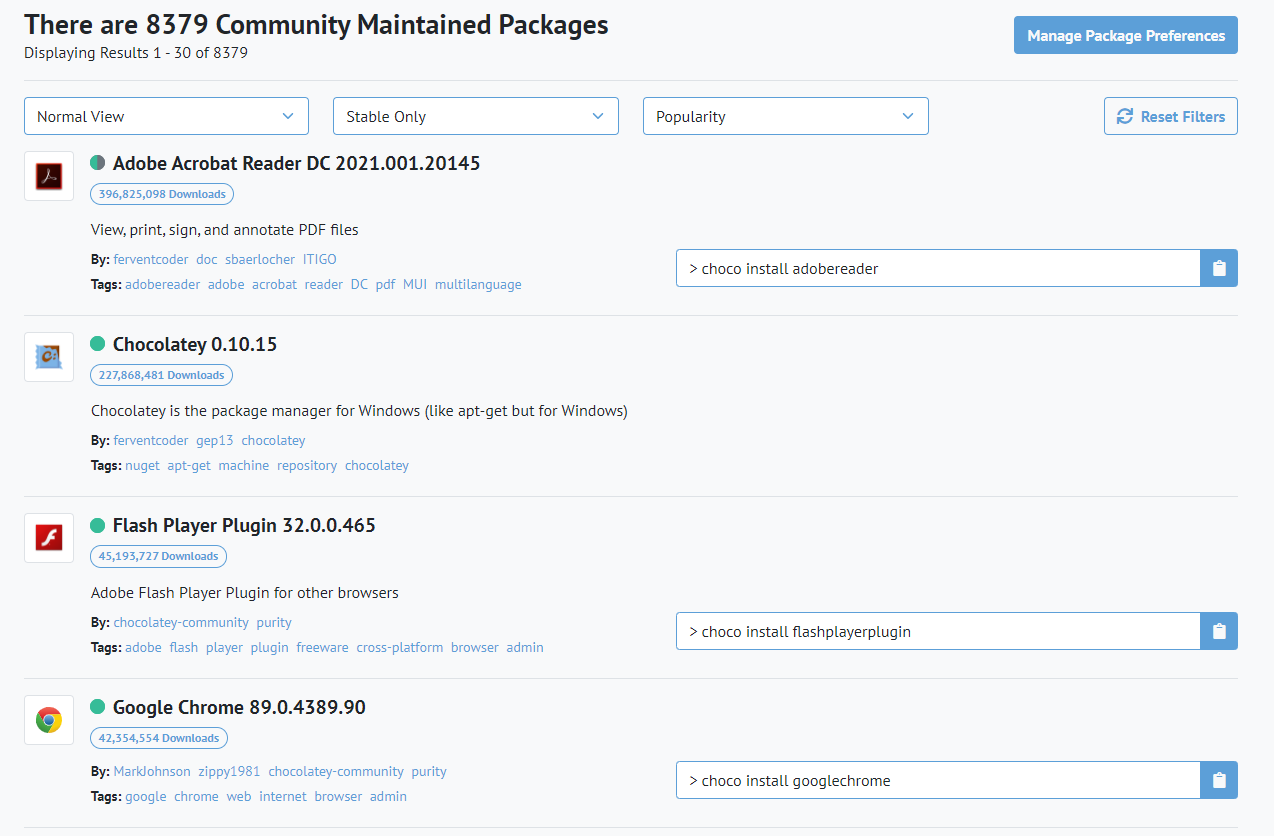
Task: Open the Normal View dropdown
Action: pos(166,116)
